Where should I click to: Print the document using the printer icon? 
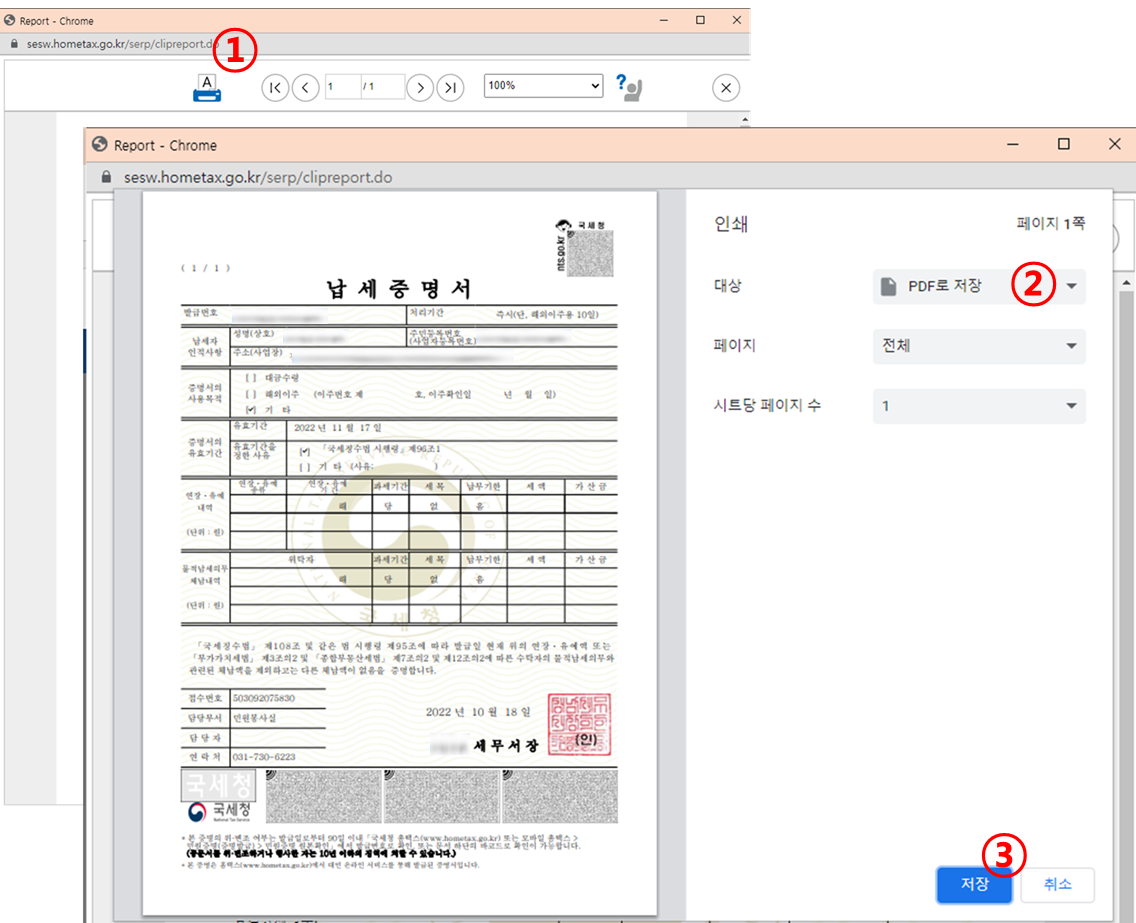click(205, 88)
